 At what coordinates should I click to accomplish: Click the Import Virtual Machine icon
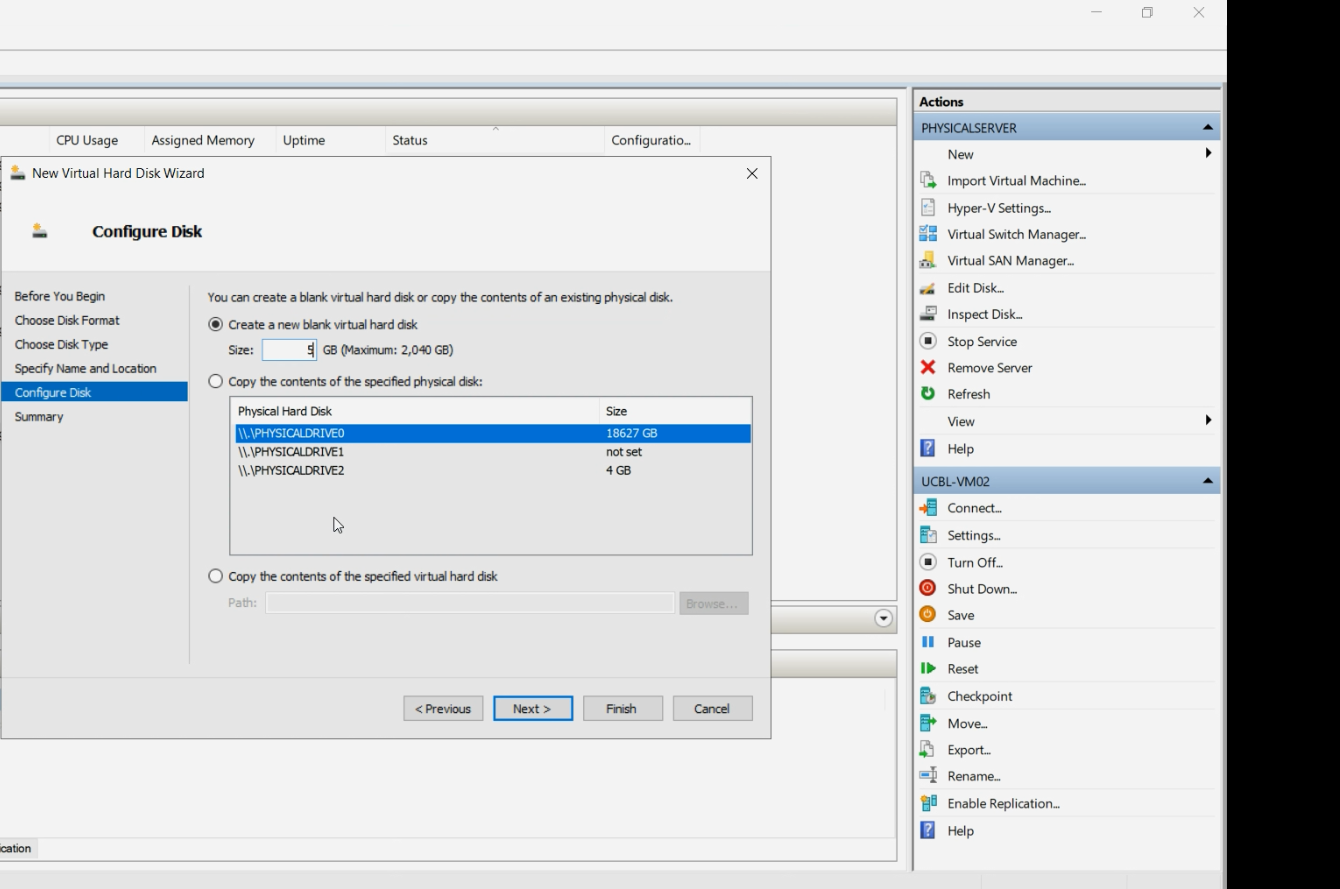928,180
